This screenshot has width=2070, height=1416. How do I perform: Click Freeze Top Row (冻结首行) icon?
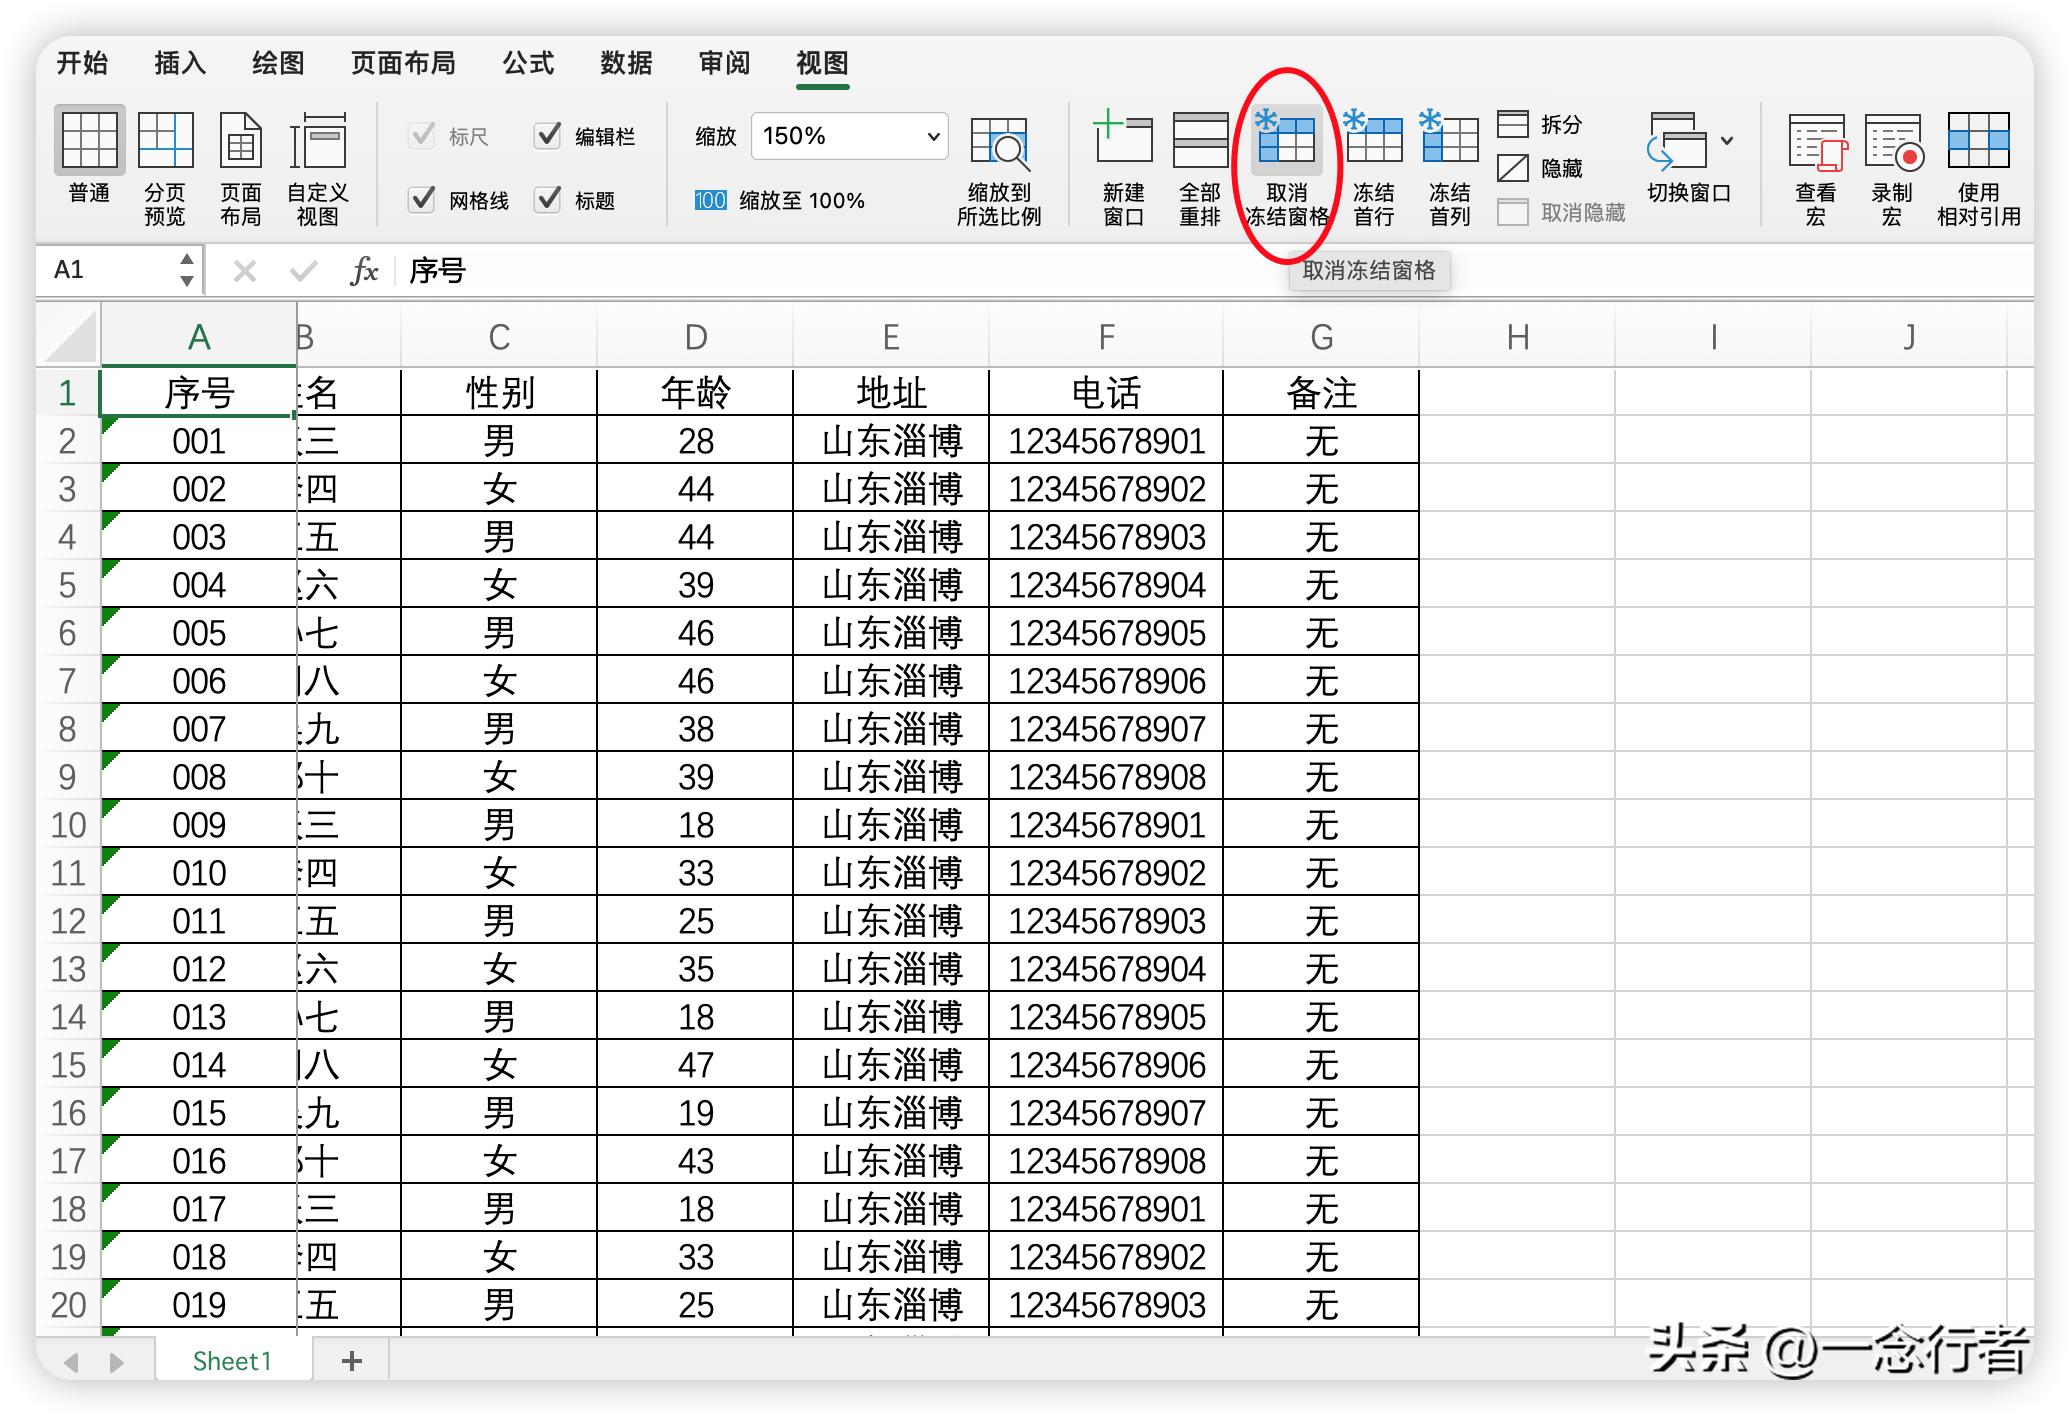coord(1373,141)
